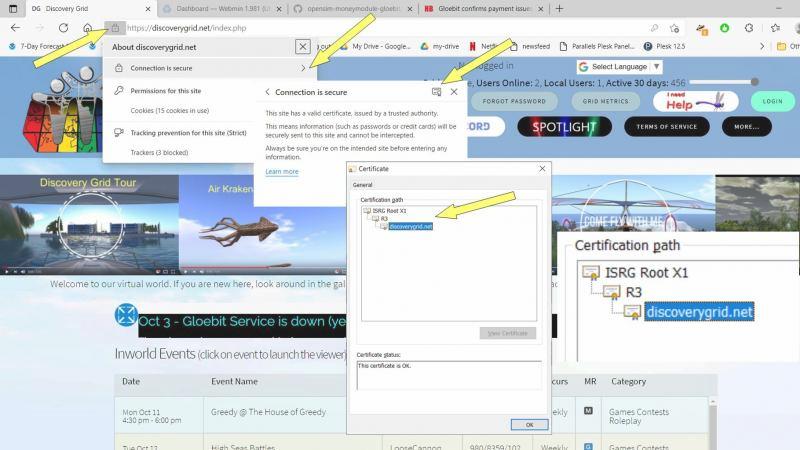Click the Category column header
800x450 pixels.
tap(629, 382)
